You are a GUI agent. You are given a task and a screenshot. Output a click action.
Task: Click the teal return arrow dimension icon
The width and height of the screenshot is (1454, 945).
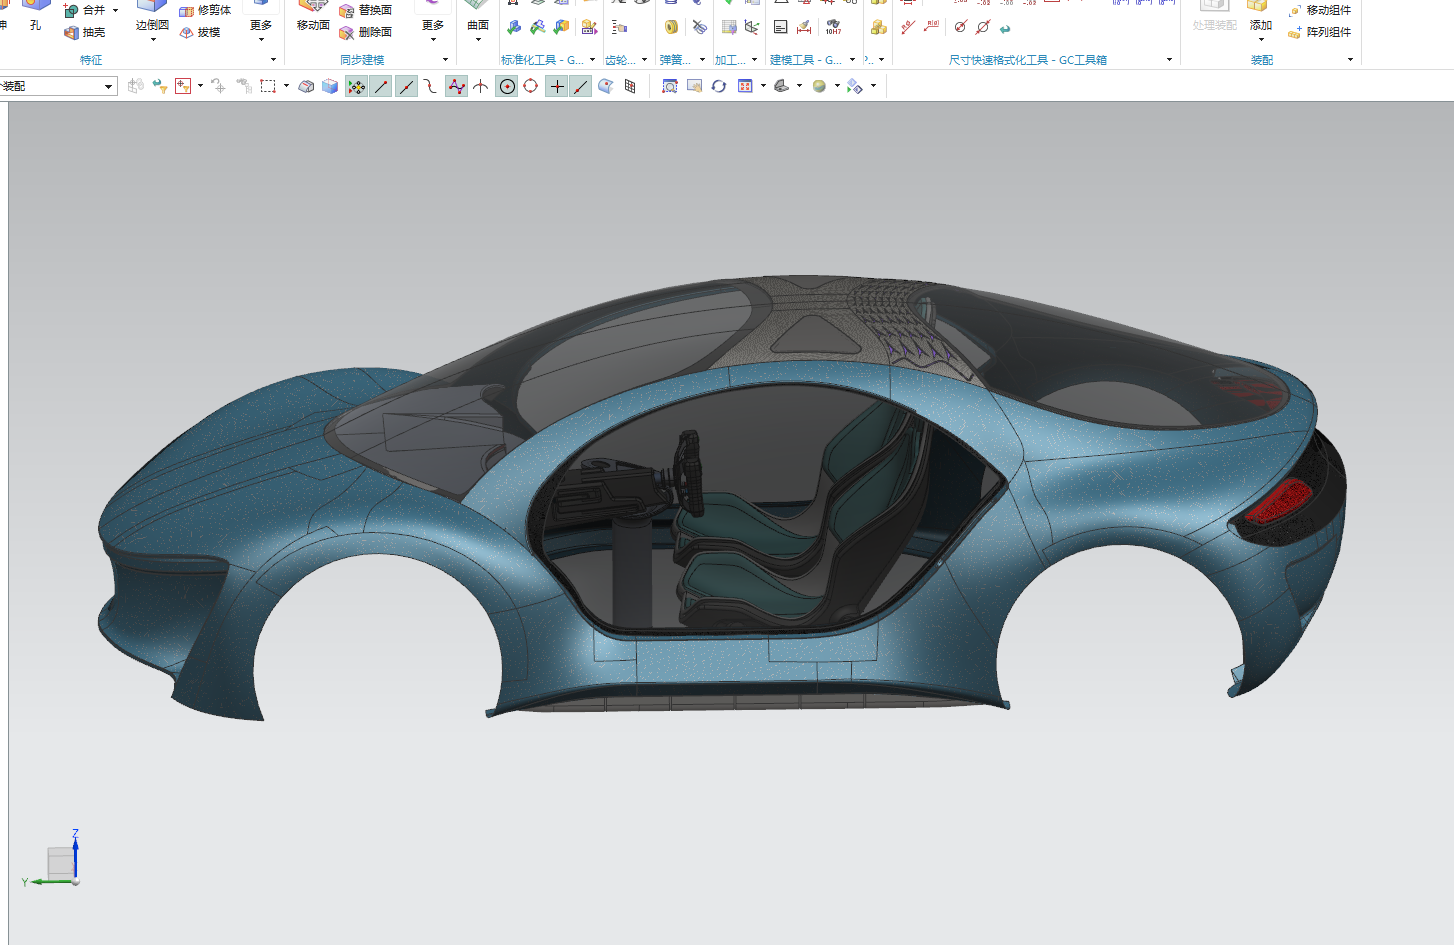(1005, 28)
